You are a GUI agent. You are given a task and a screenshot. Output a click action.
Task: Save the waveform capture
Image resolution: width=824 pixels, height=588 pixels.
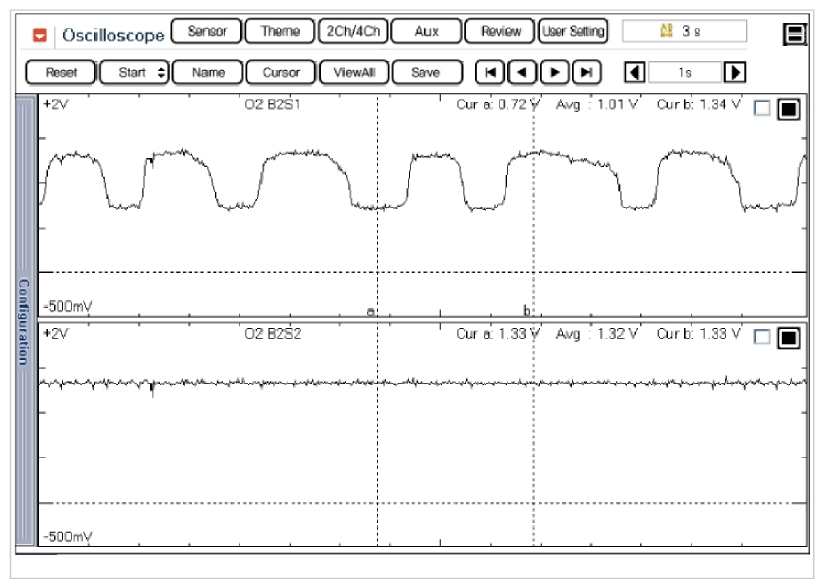(428, 73)
